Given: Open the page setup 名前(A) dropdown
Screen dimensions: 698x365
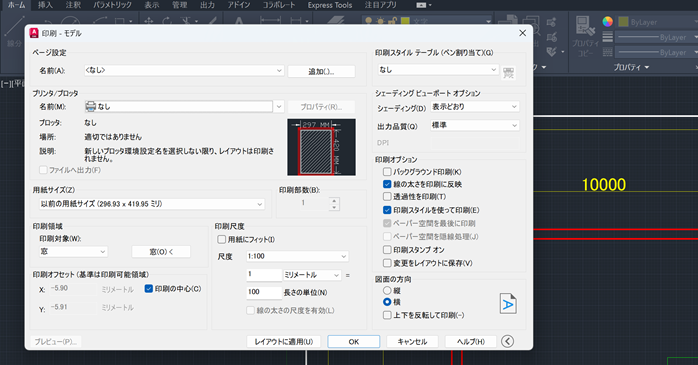Looking at the screenshot, I should (x=184, y=70).
